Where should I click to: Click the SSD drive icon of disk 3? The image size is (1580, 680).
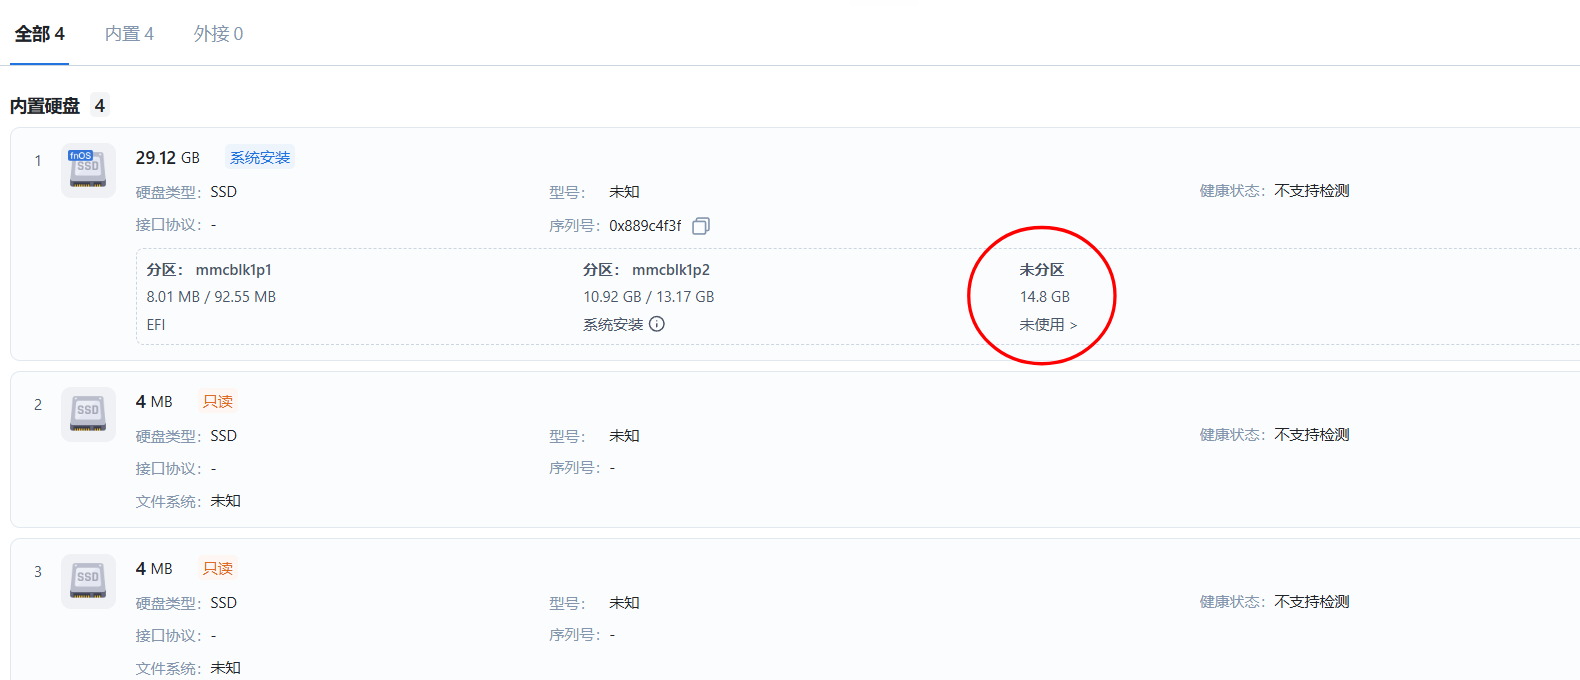pos(88,581)
